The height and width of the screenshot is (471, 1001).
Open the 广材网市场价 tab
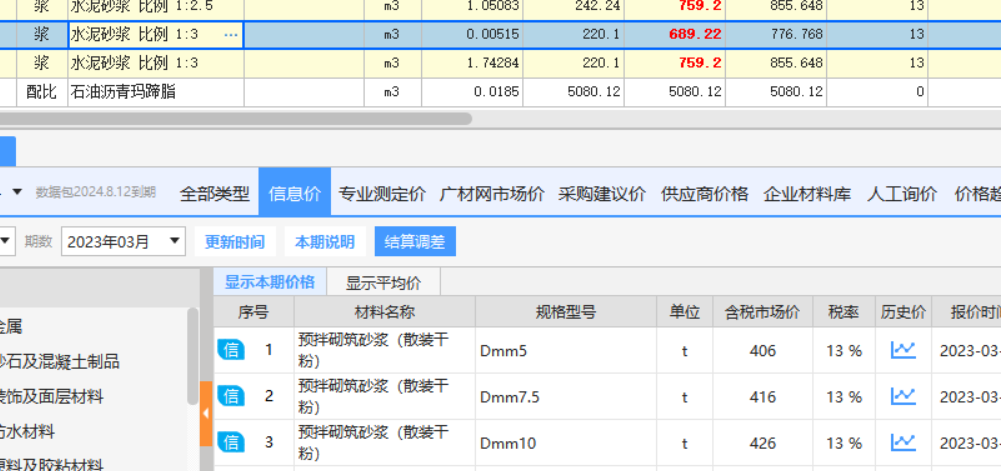[492, 193]
